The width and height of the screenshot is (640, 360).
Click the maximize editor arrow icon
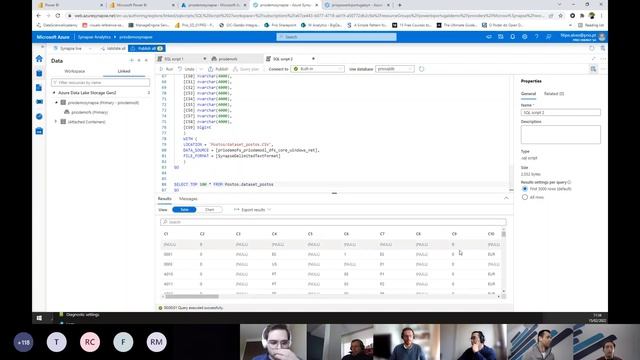pyautogui.click(x=593, y=59)
